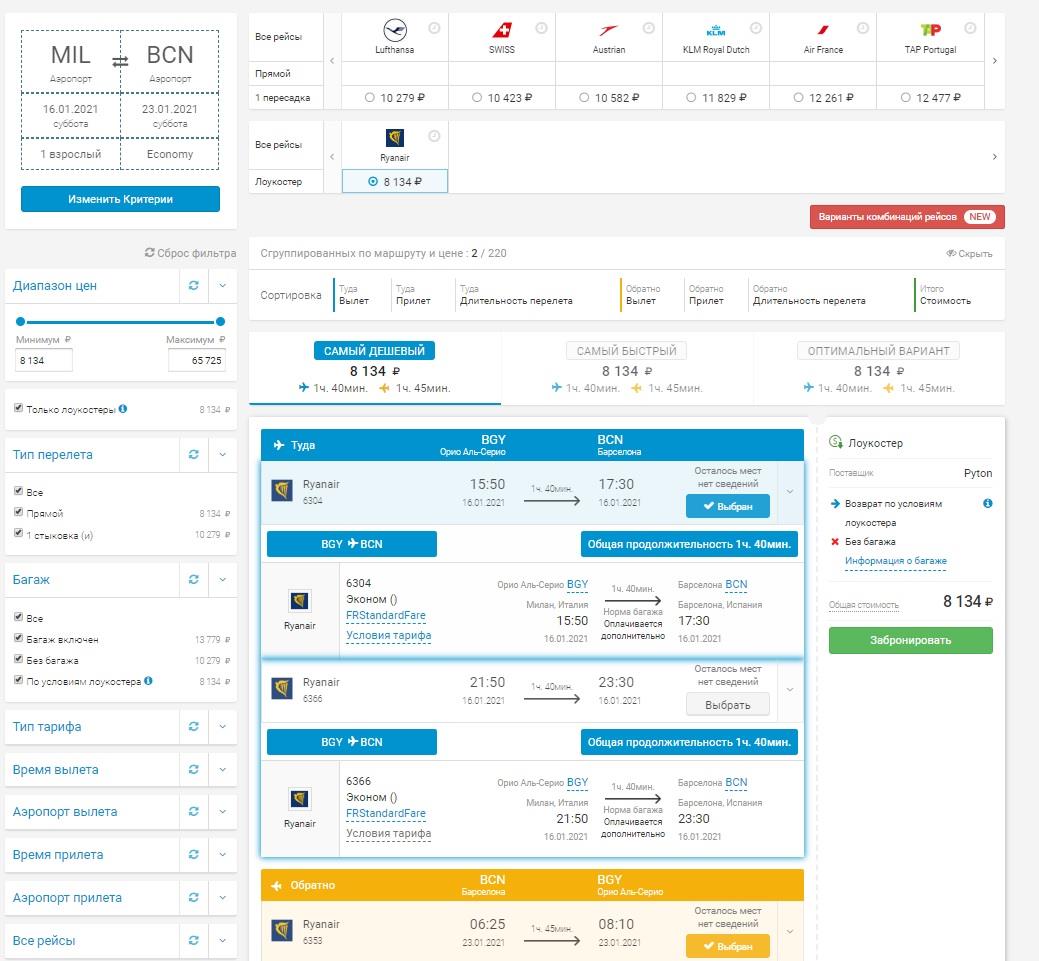Reset the Тип перелета filter refresh icon
Image resolution: width=1039 pixels, height=961 pixels.
tap(193, 455)
